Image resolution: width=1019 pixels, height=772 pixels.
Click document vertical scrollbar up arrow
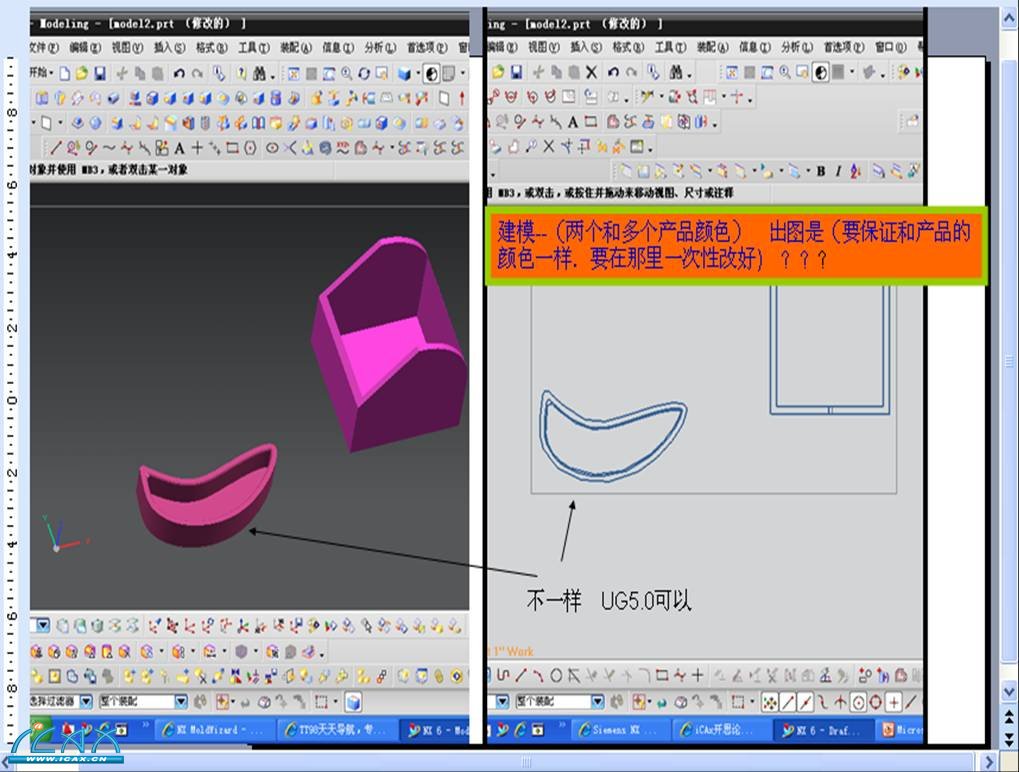1009,17
